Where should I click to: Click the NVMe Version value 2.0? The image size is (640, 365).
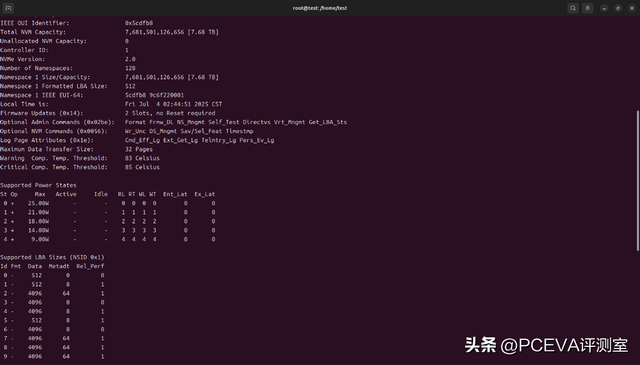coord(130,59)
